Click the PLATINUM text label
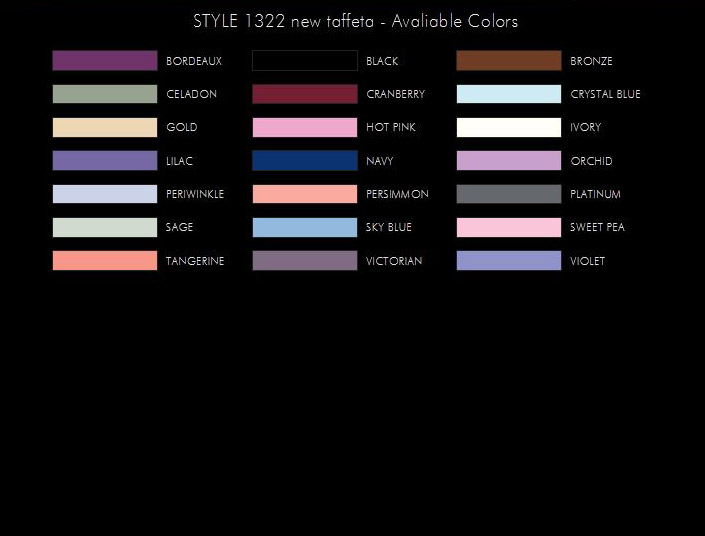The height and width of the screenshot is (536, 705). (595, 194)
